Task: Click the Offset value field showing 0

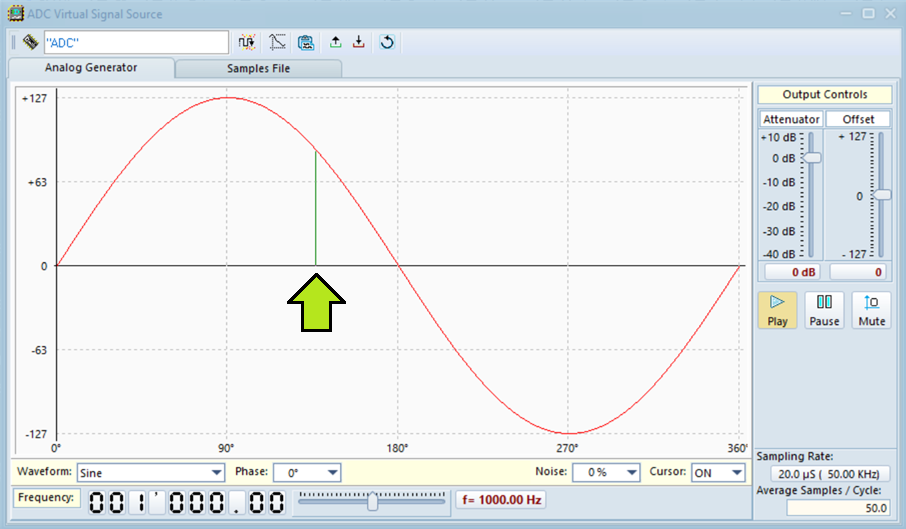Action: coord(859,272)
